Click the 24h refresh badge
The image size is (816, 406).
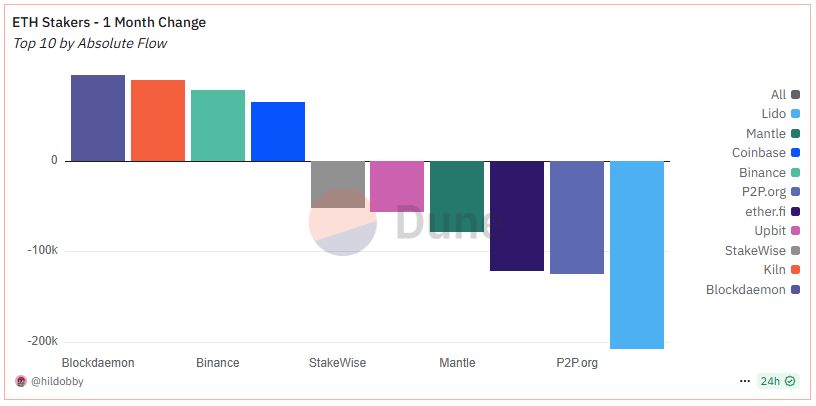click(777, 382)
